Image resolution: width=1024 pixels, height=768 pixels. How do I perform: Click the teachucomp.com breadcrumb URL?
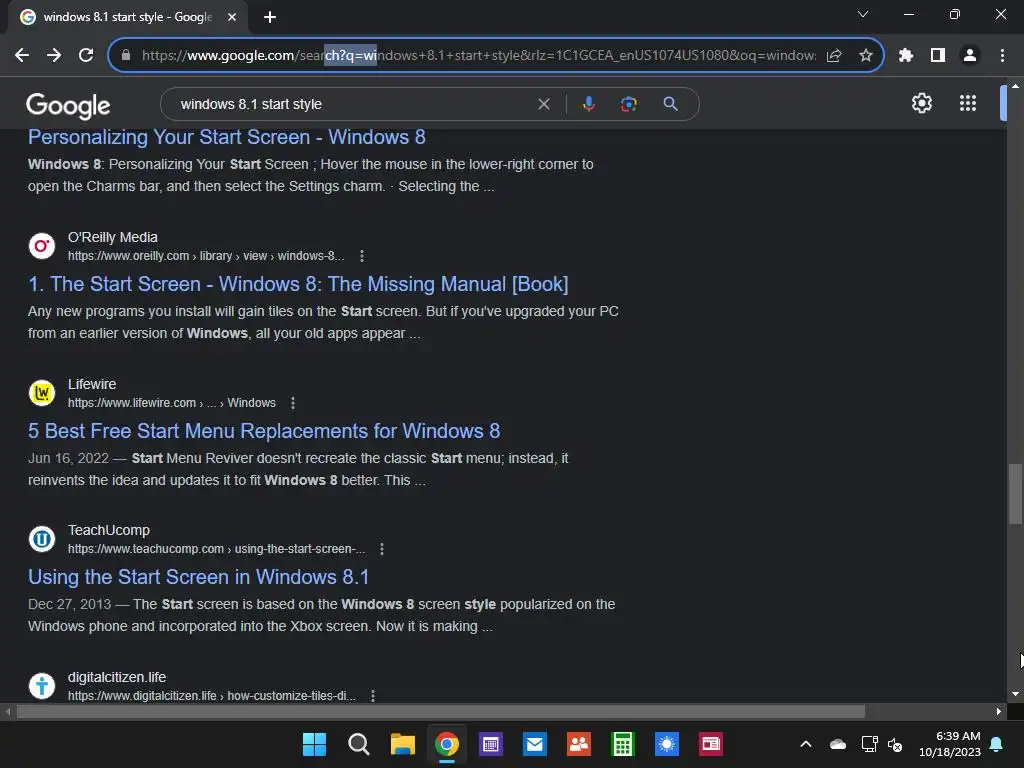point(216,549)
